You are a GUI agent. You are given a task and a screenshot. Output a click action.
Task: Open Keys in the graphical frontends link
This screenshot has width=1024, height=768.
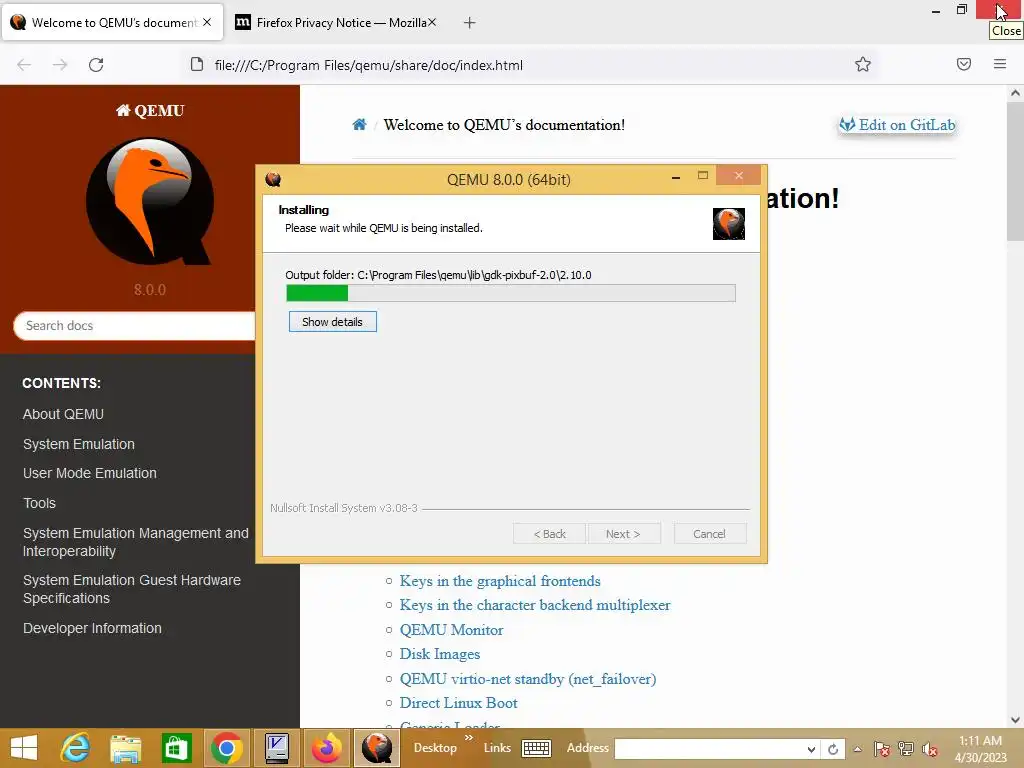coord(500,581)
